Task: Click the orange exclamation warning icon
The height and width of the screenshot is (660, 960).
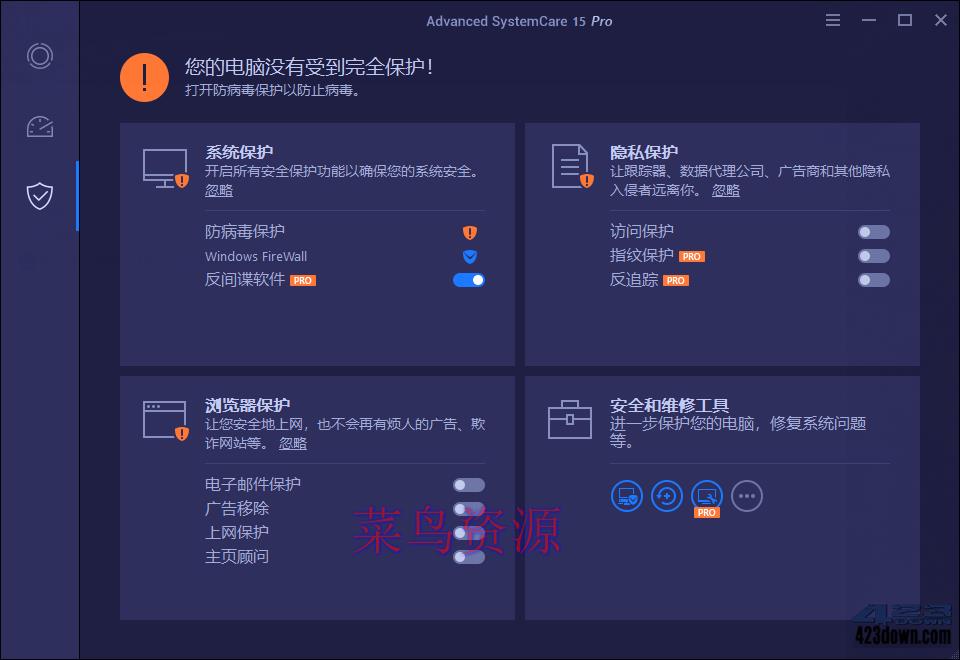Action: click(144, 77)
